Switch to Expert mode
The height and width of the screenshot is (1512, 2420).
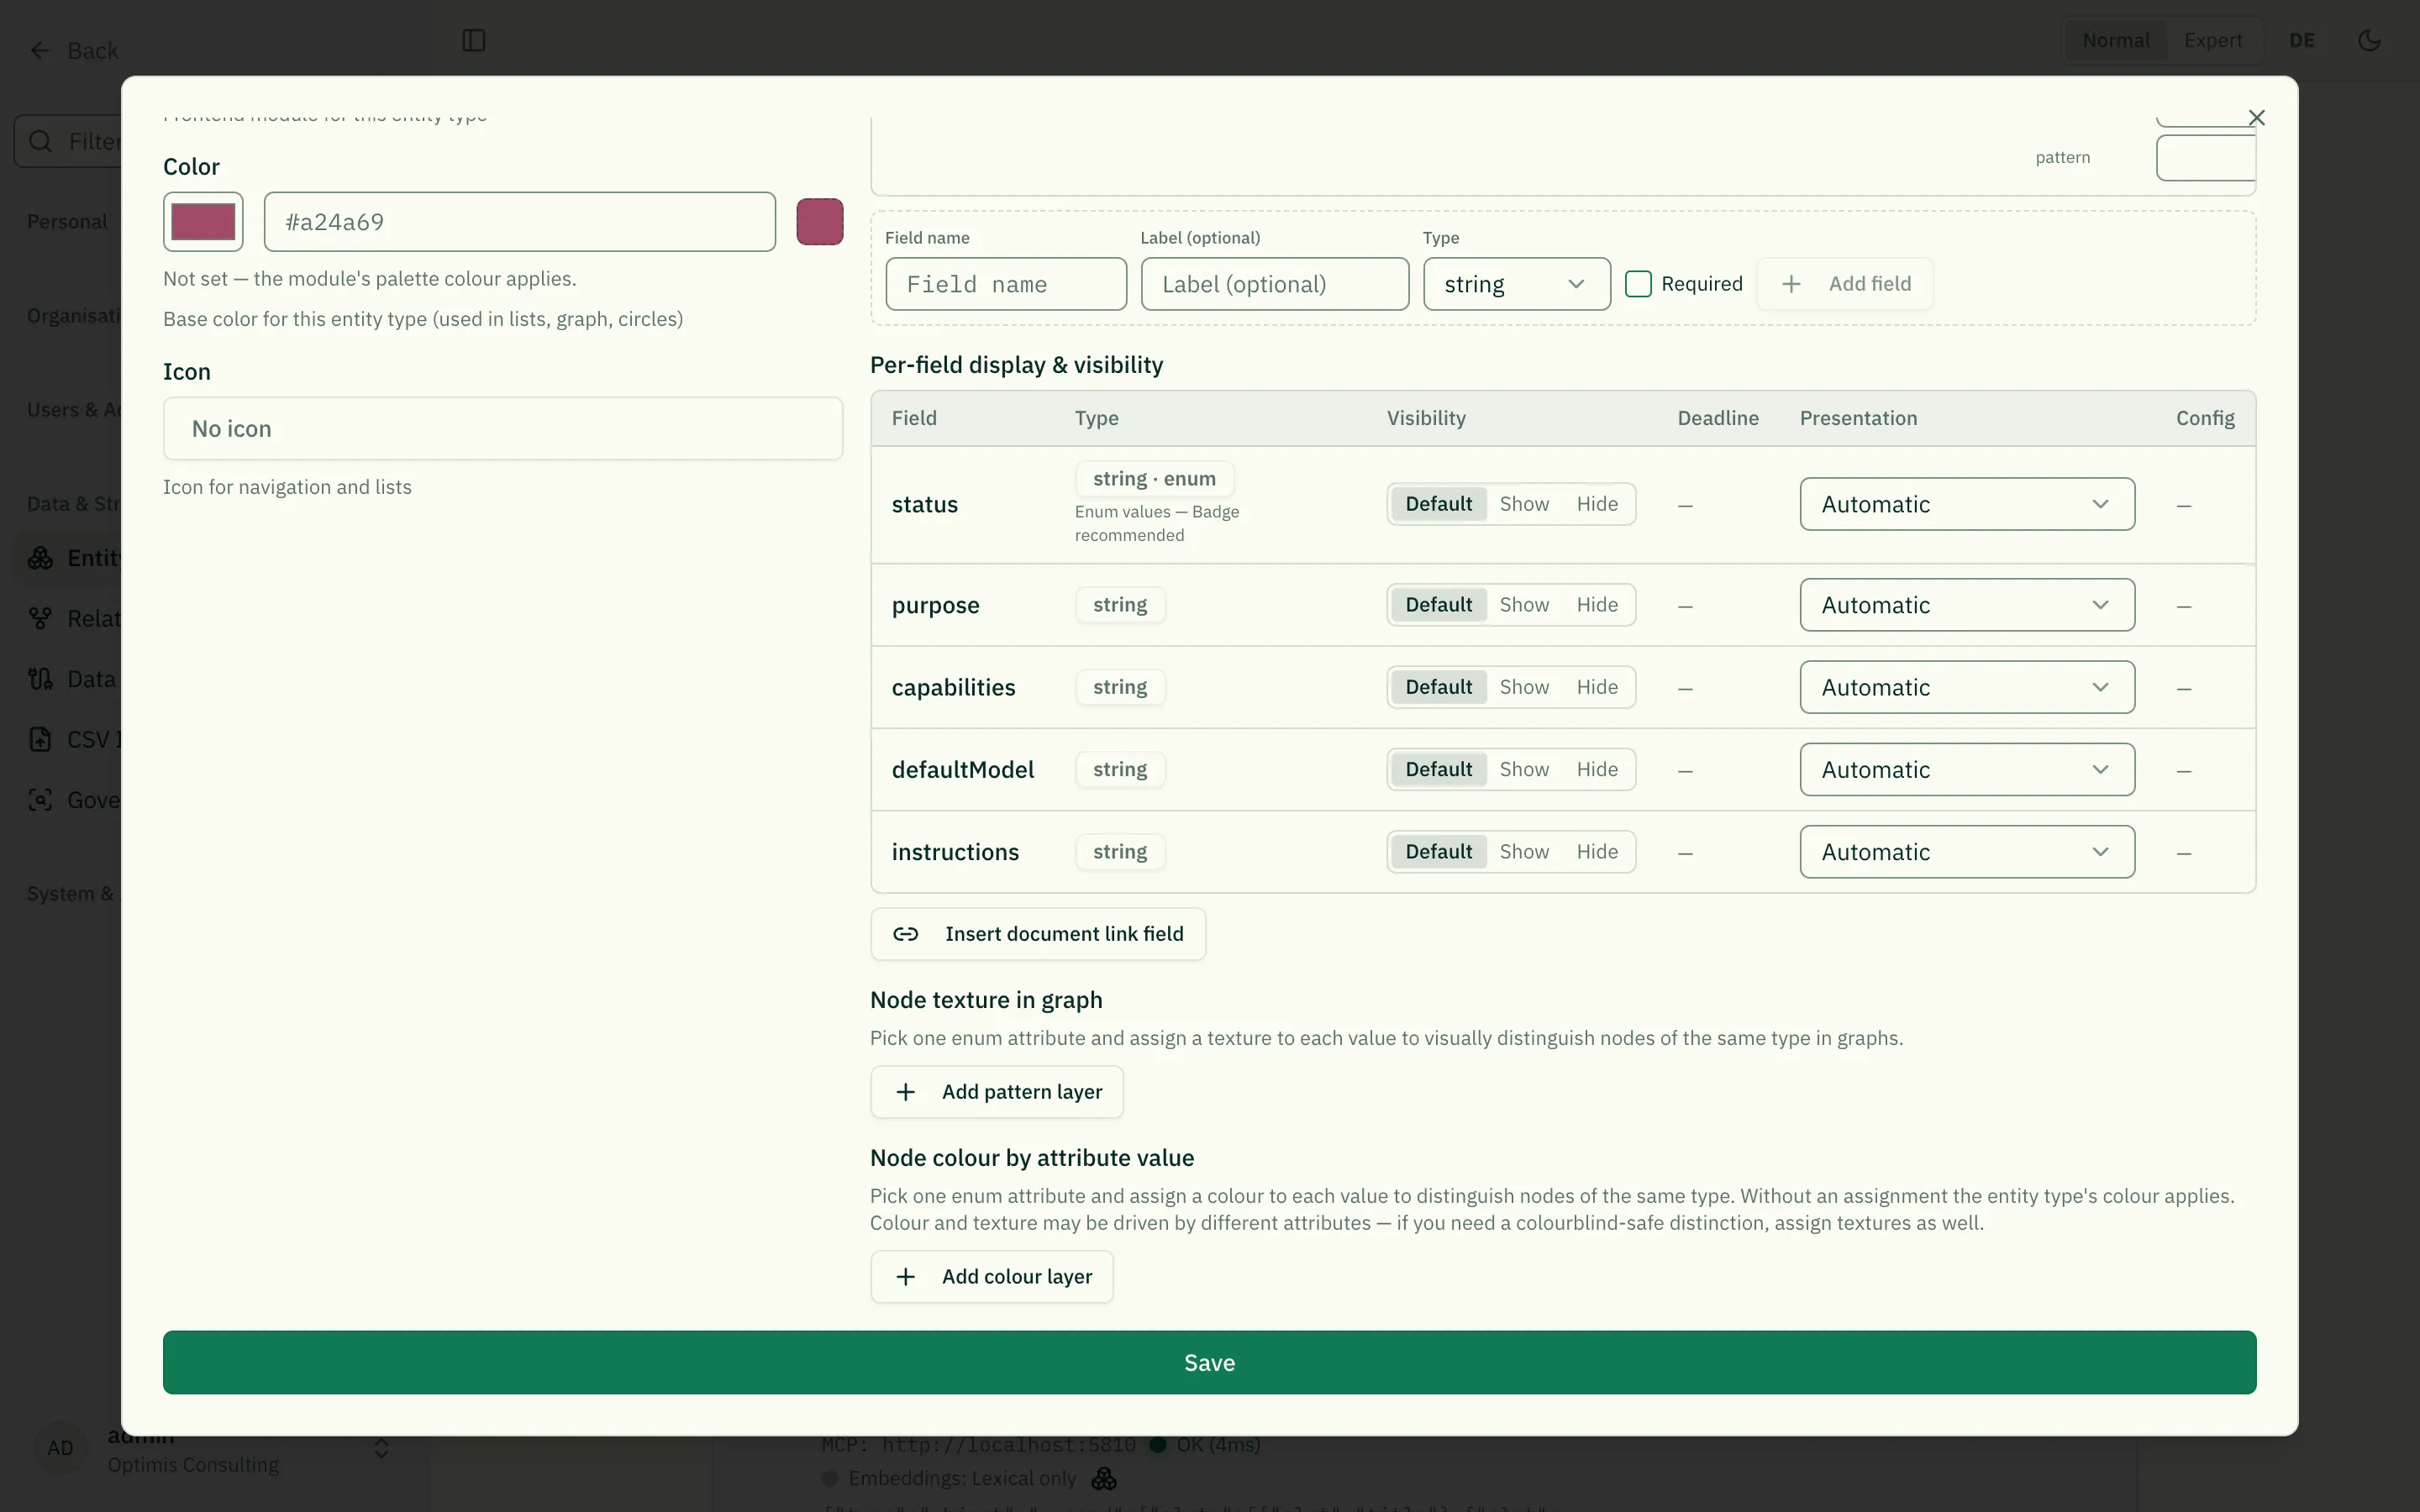pyautogui.click(x=2212, y=41)
